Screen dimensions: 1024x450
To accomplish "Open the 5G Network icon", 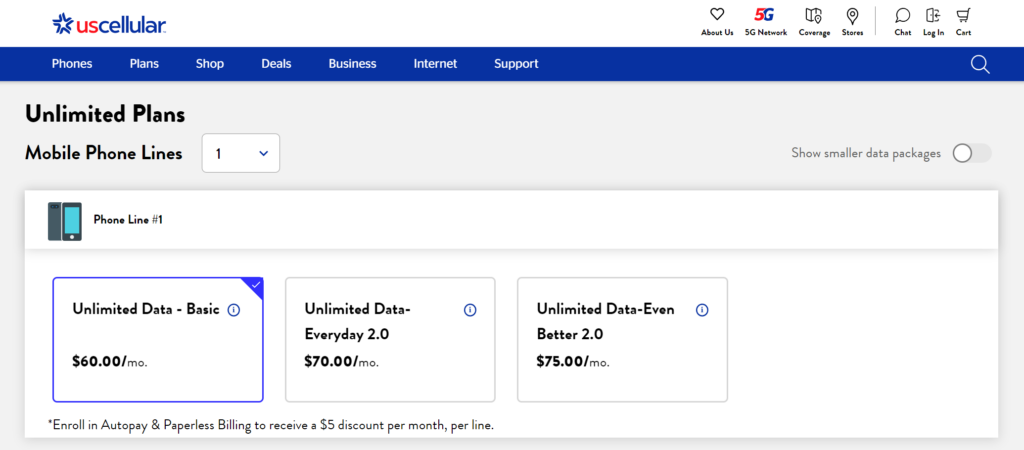I will 765,15.
